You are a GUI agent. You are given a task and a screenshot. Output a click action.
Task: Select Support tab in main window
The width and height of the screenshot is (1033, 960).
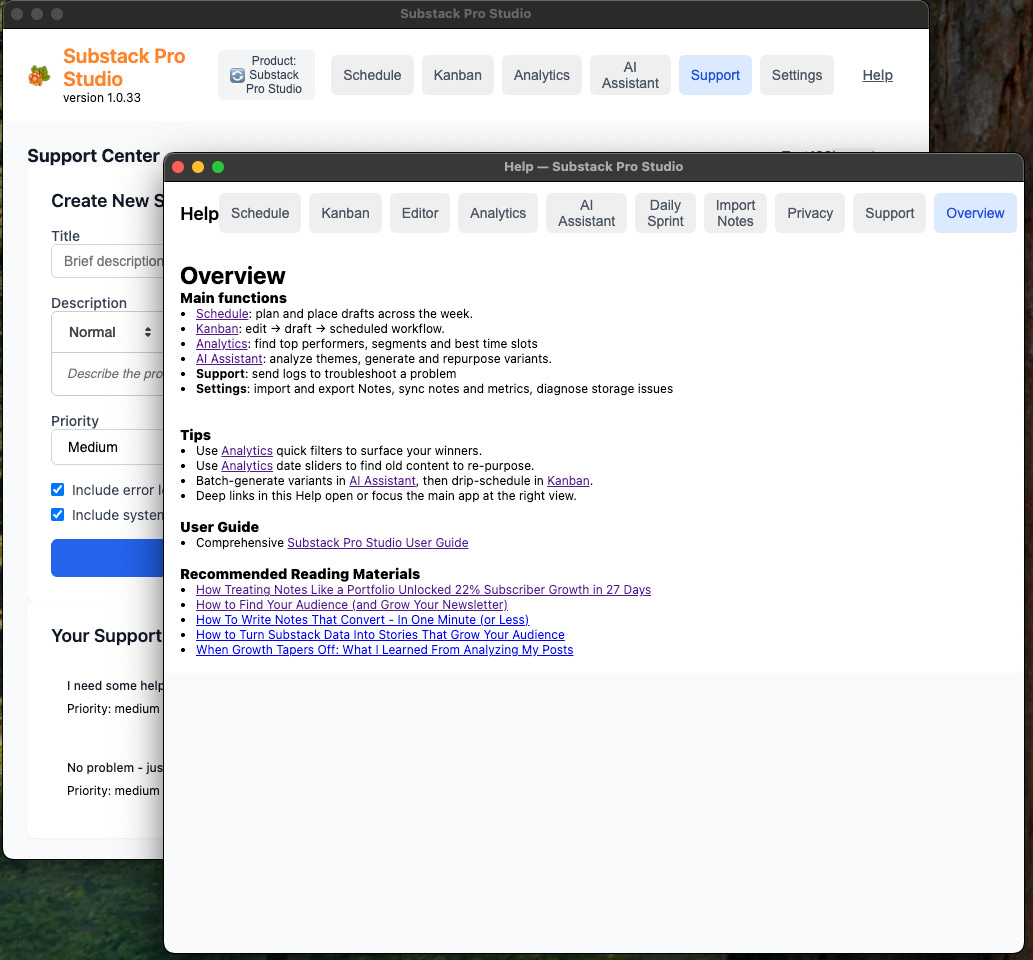point(715,75)
